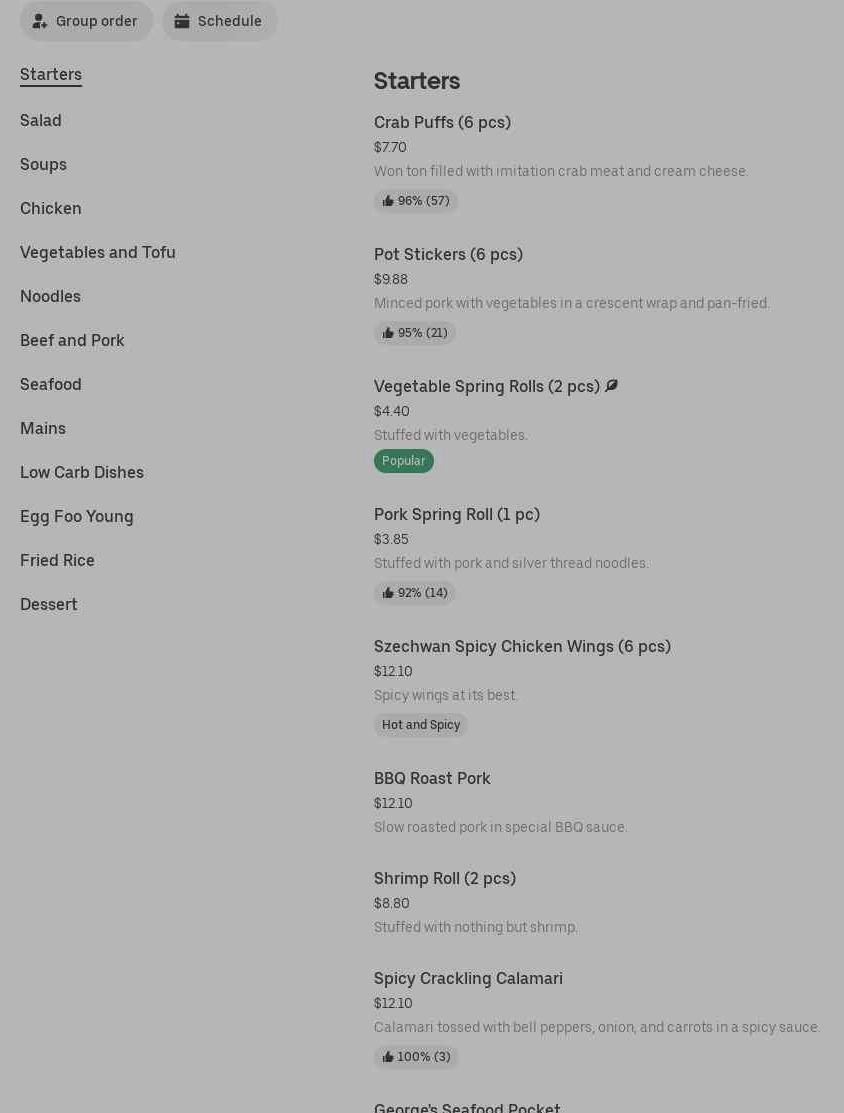Image resolution: width=844 pixels, height=1113 pixels.
Task: Click the Schedule calendar icon
Action: pos(182,21)
